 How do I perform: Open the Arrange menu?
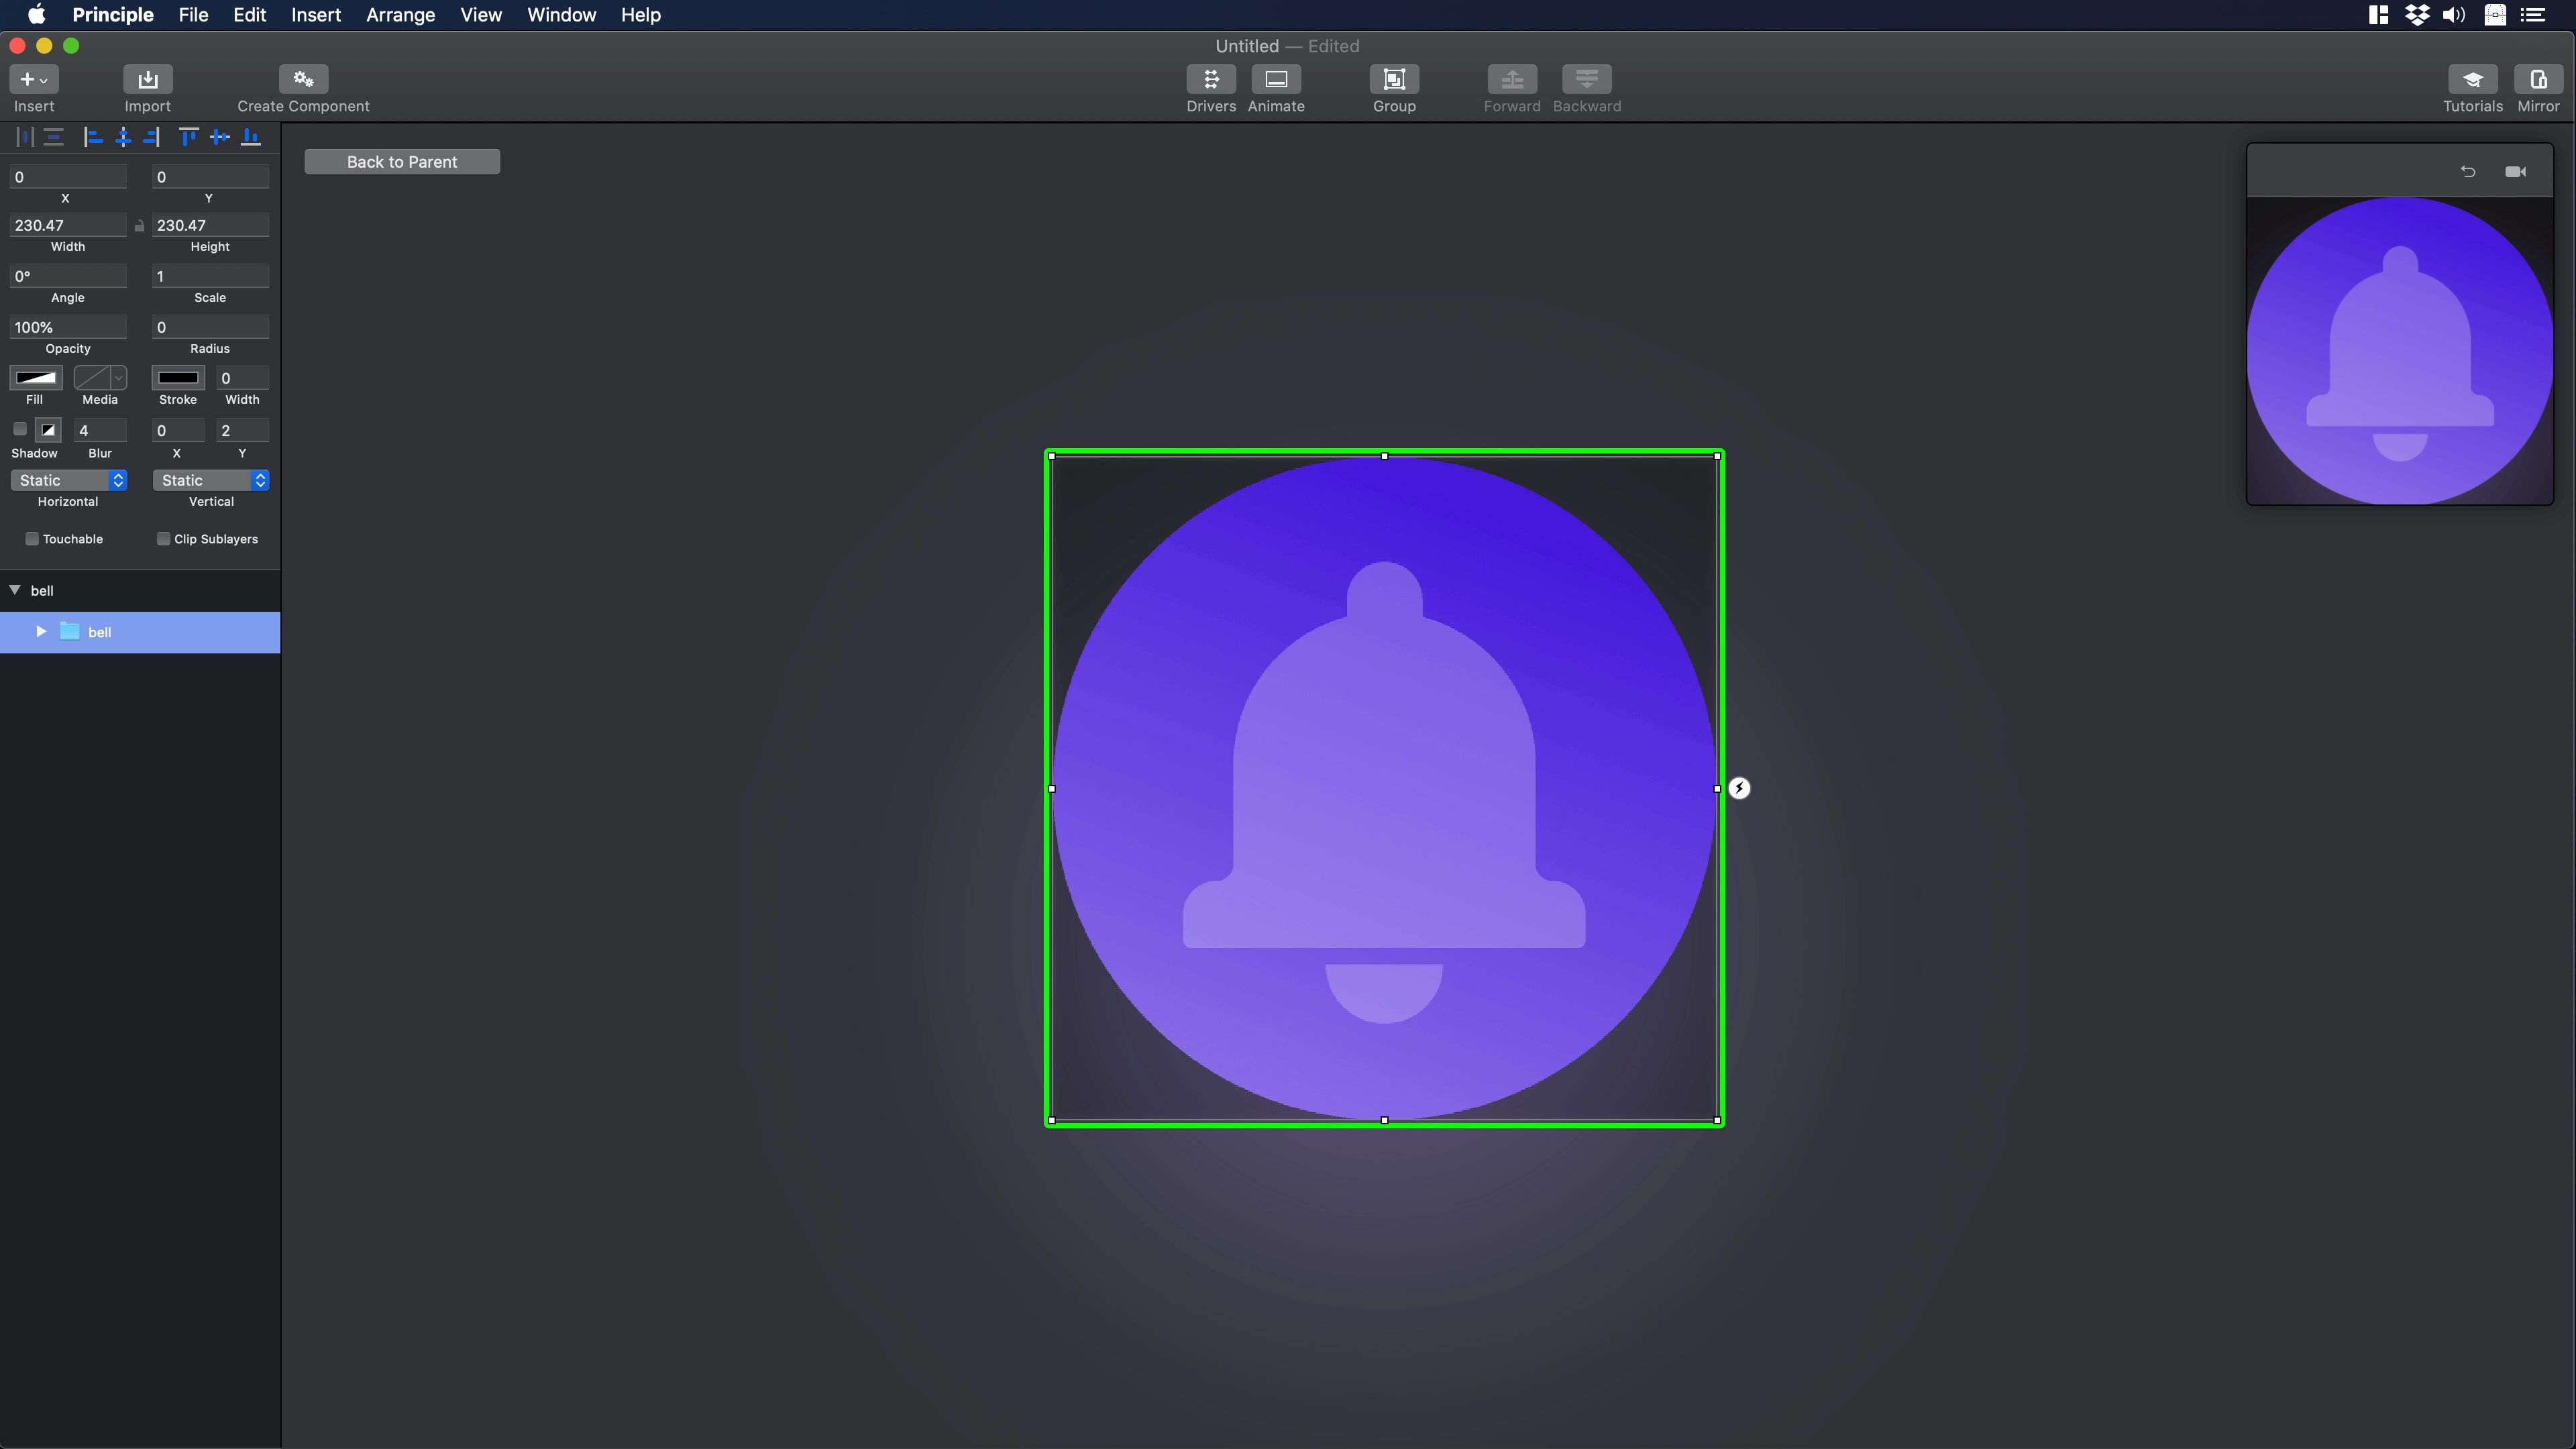[400, 15]
